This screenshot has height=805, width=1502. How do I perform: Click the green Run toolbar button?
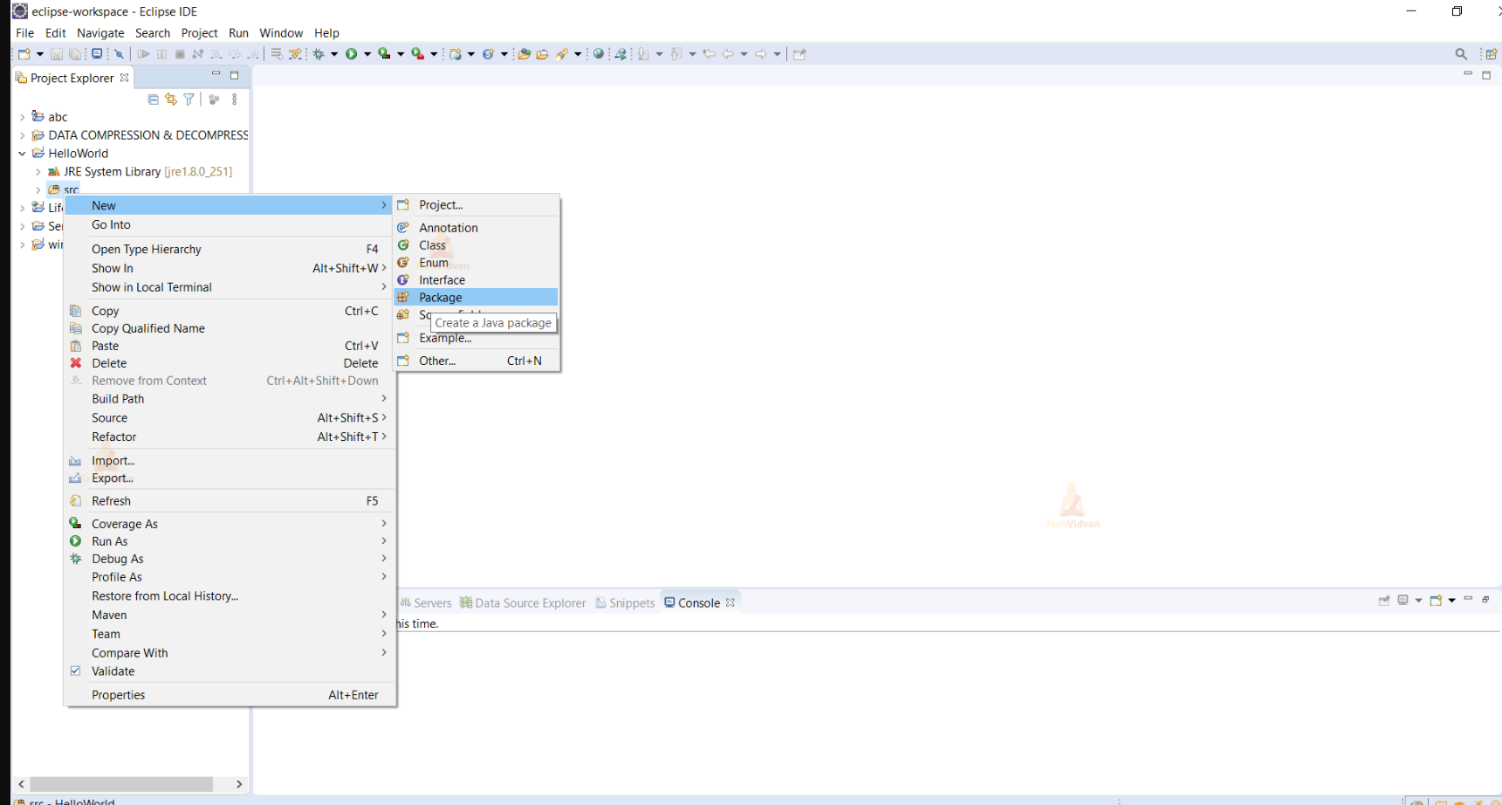(x=351, y=54)
